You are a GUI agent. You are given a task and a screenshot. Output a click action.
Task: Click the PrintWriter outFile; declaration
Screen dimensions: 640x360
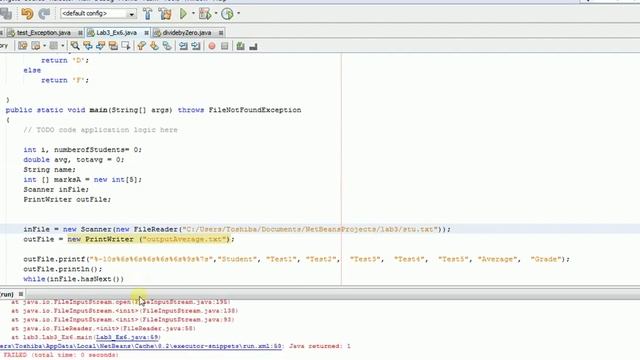tap(67, 200)
